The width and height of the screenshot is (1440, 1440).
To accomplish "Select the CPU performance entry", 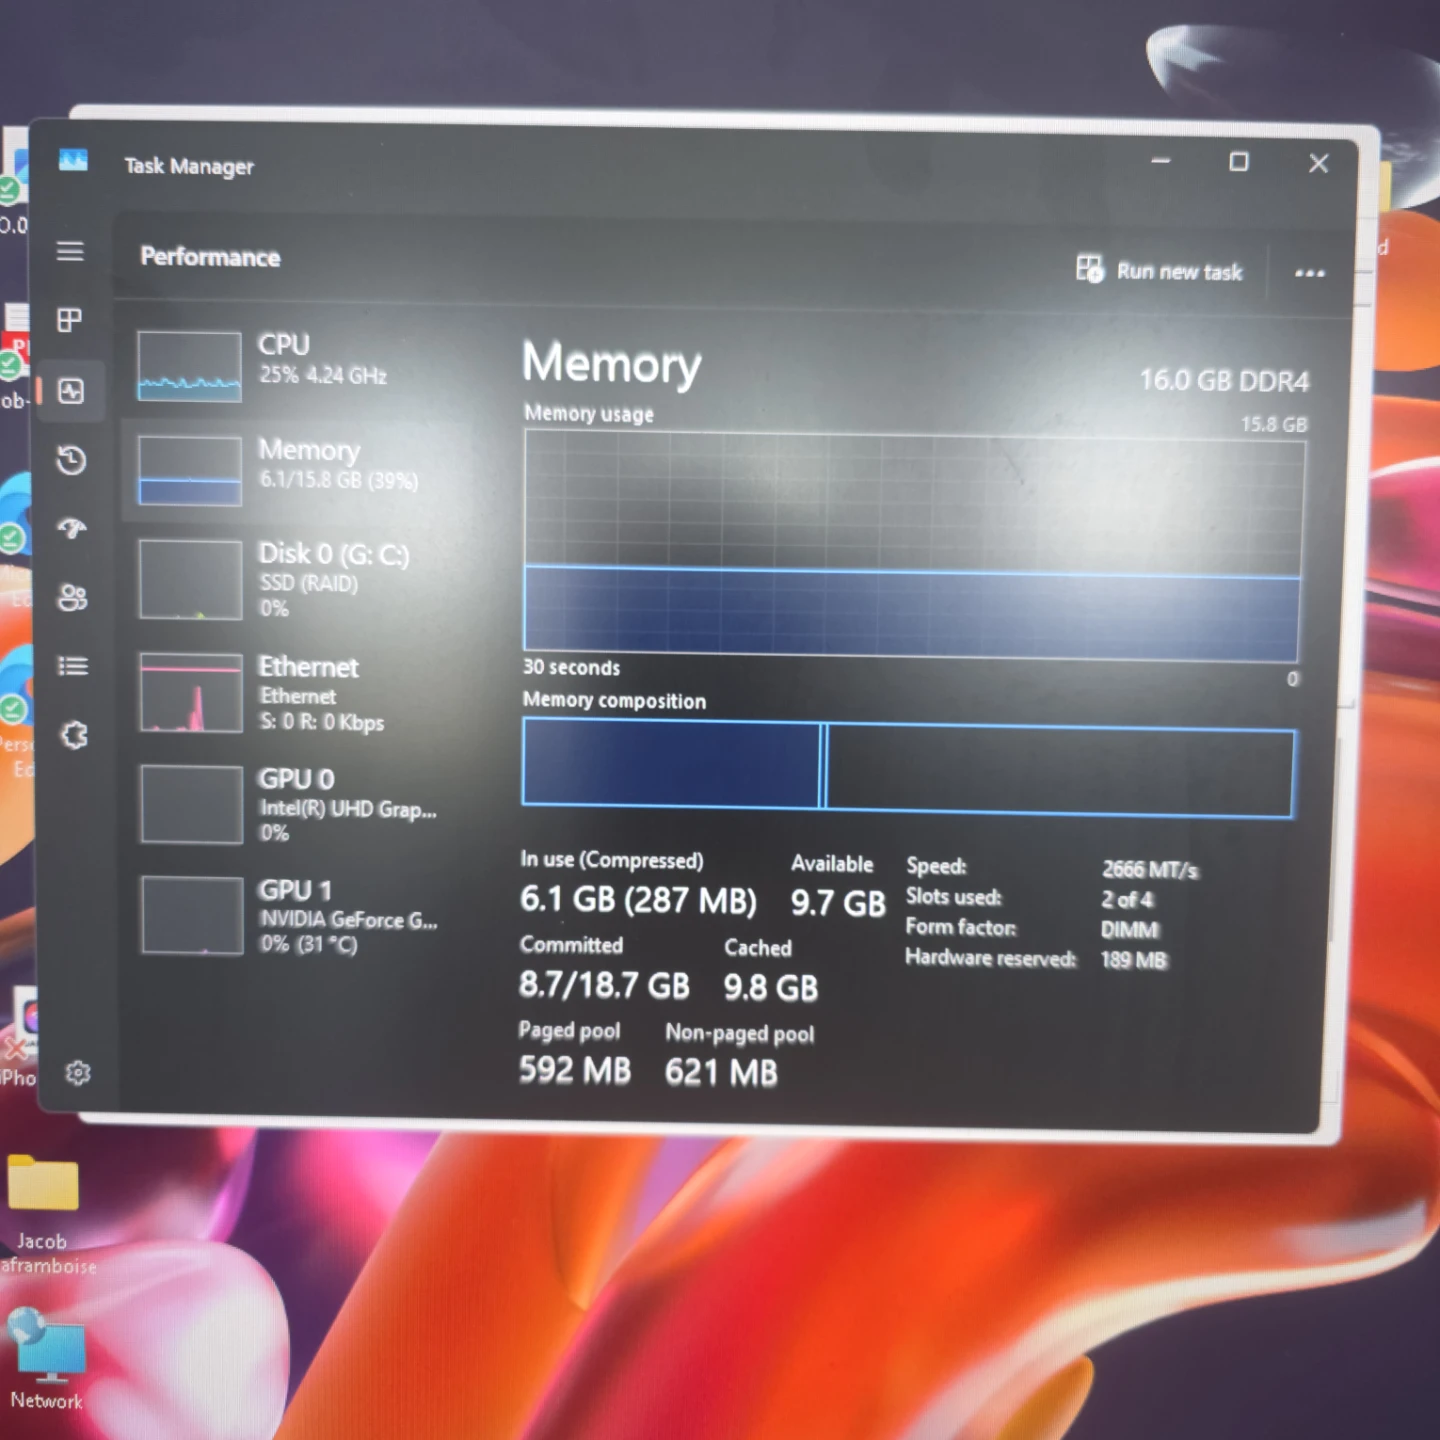I will click(298, 366).
